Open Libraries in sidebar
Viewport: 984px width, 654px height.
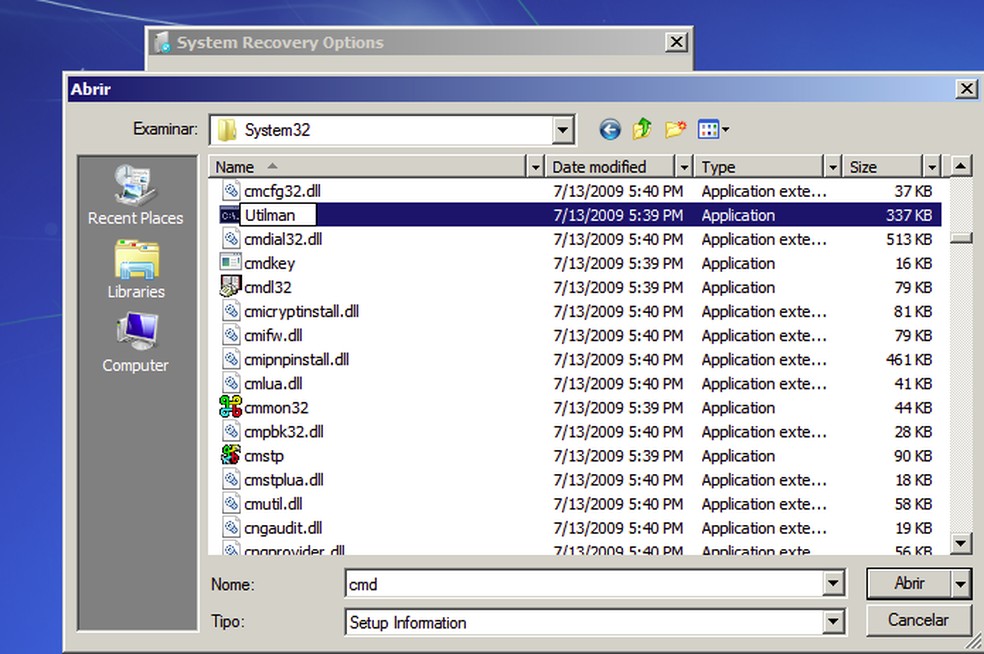135,270
